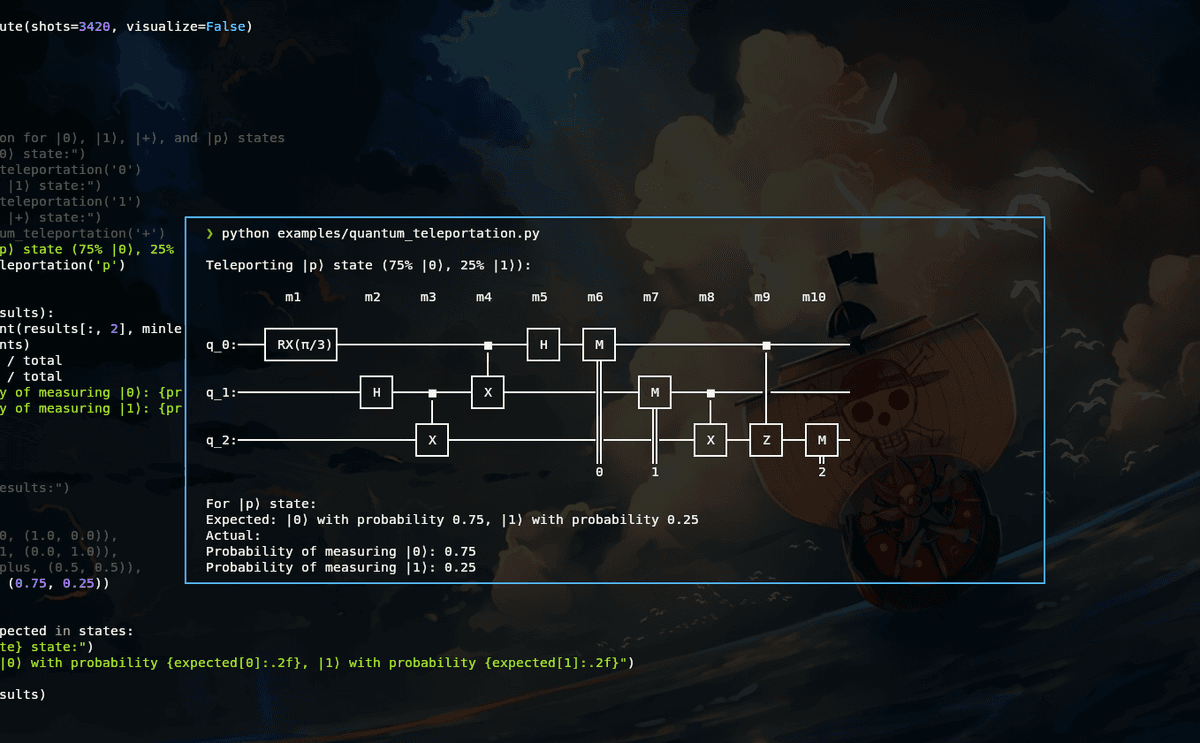Image resolution: width=1200 pixels, height=743 pixels.
Task: Click the m7 column header
Action: pos(651,297)
